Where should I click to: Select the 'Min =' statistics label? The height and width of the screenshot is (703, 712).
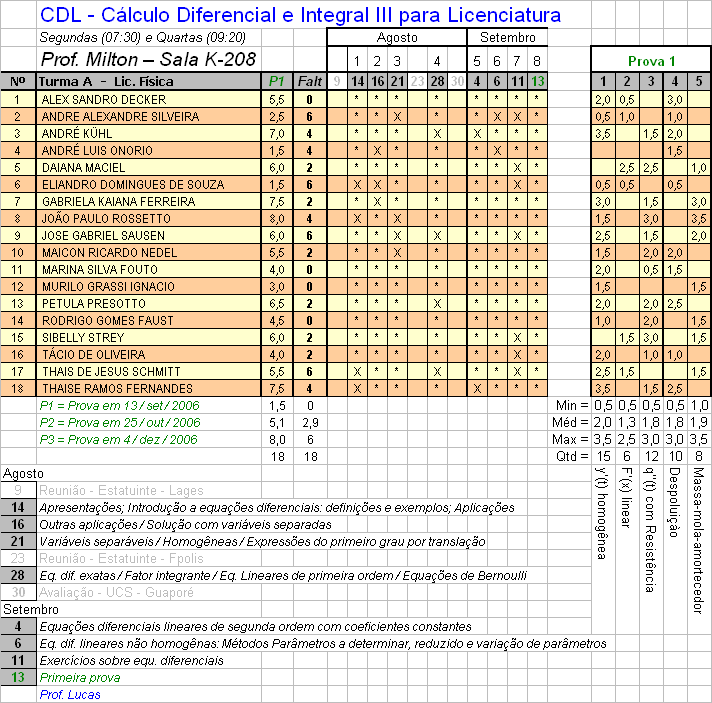click(x=572, y=406)
